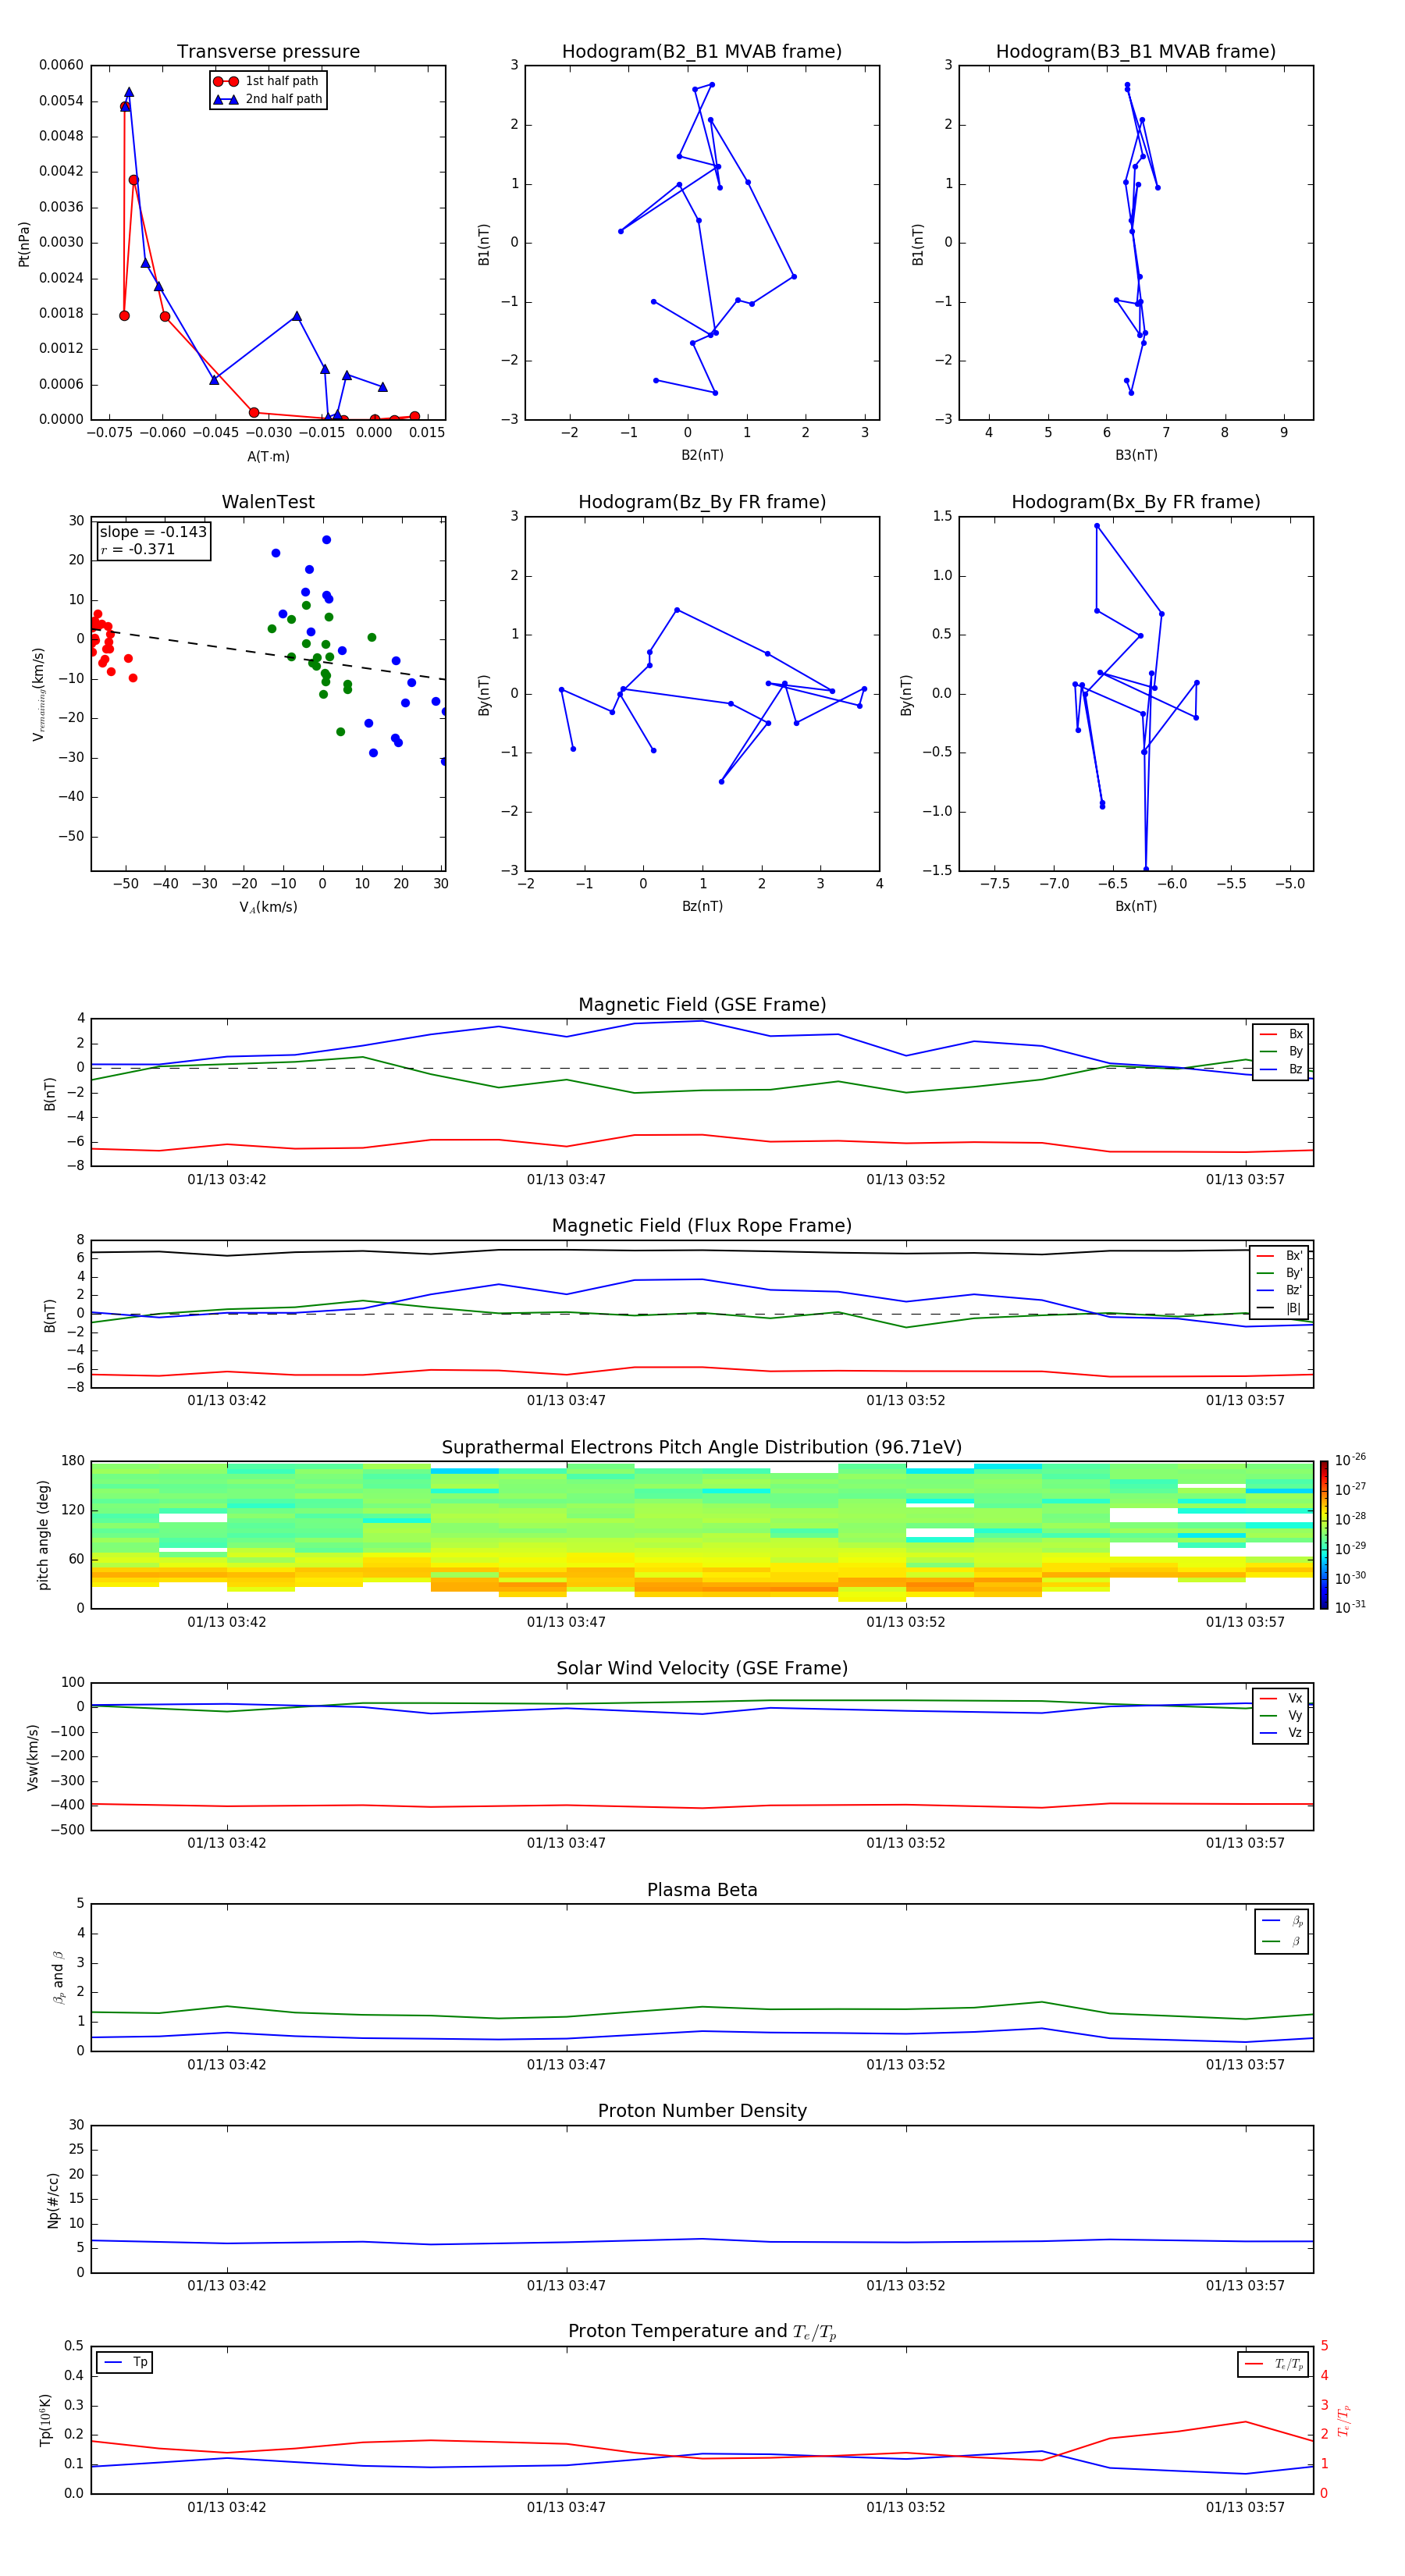Select 'Vz' in the velocity legend
This screenshot has height=2576, width=1405.
point(1281,1732)
